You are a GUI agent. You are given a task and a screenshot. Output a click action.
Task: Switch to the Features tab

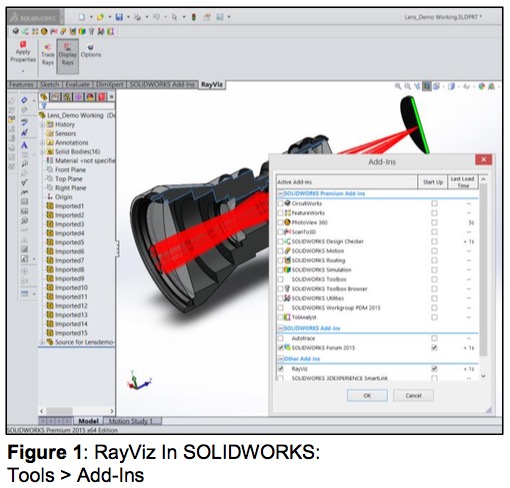point(21,85)
